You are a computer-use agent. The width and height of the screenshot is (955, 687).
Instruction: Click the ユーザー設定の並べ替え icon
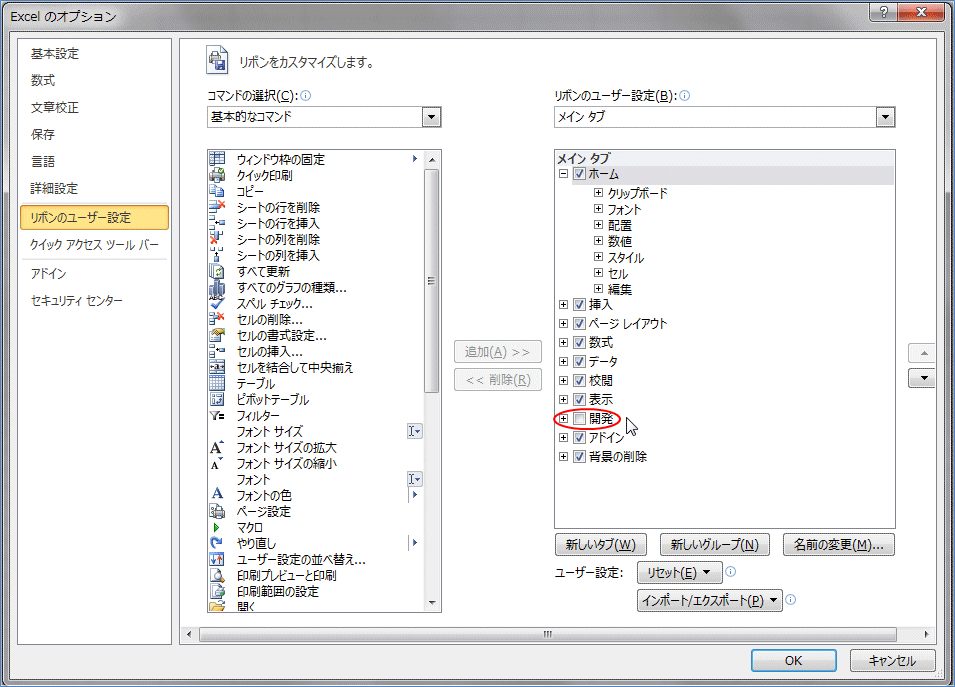217,559
